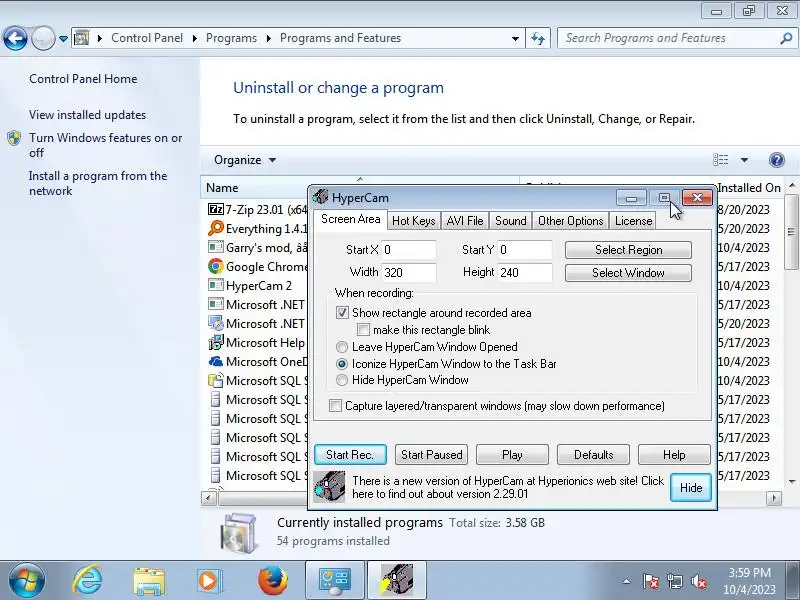This screenshot has width=800, height=600.
Task: Go back with the Explorer back arrow
Action: [15, 38]
